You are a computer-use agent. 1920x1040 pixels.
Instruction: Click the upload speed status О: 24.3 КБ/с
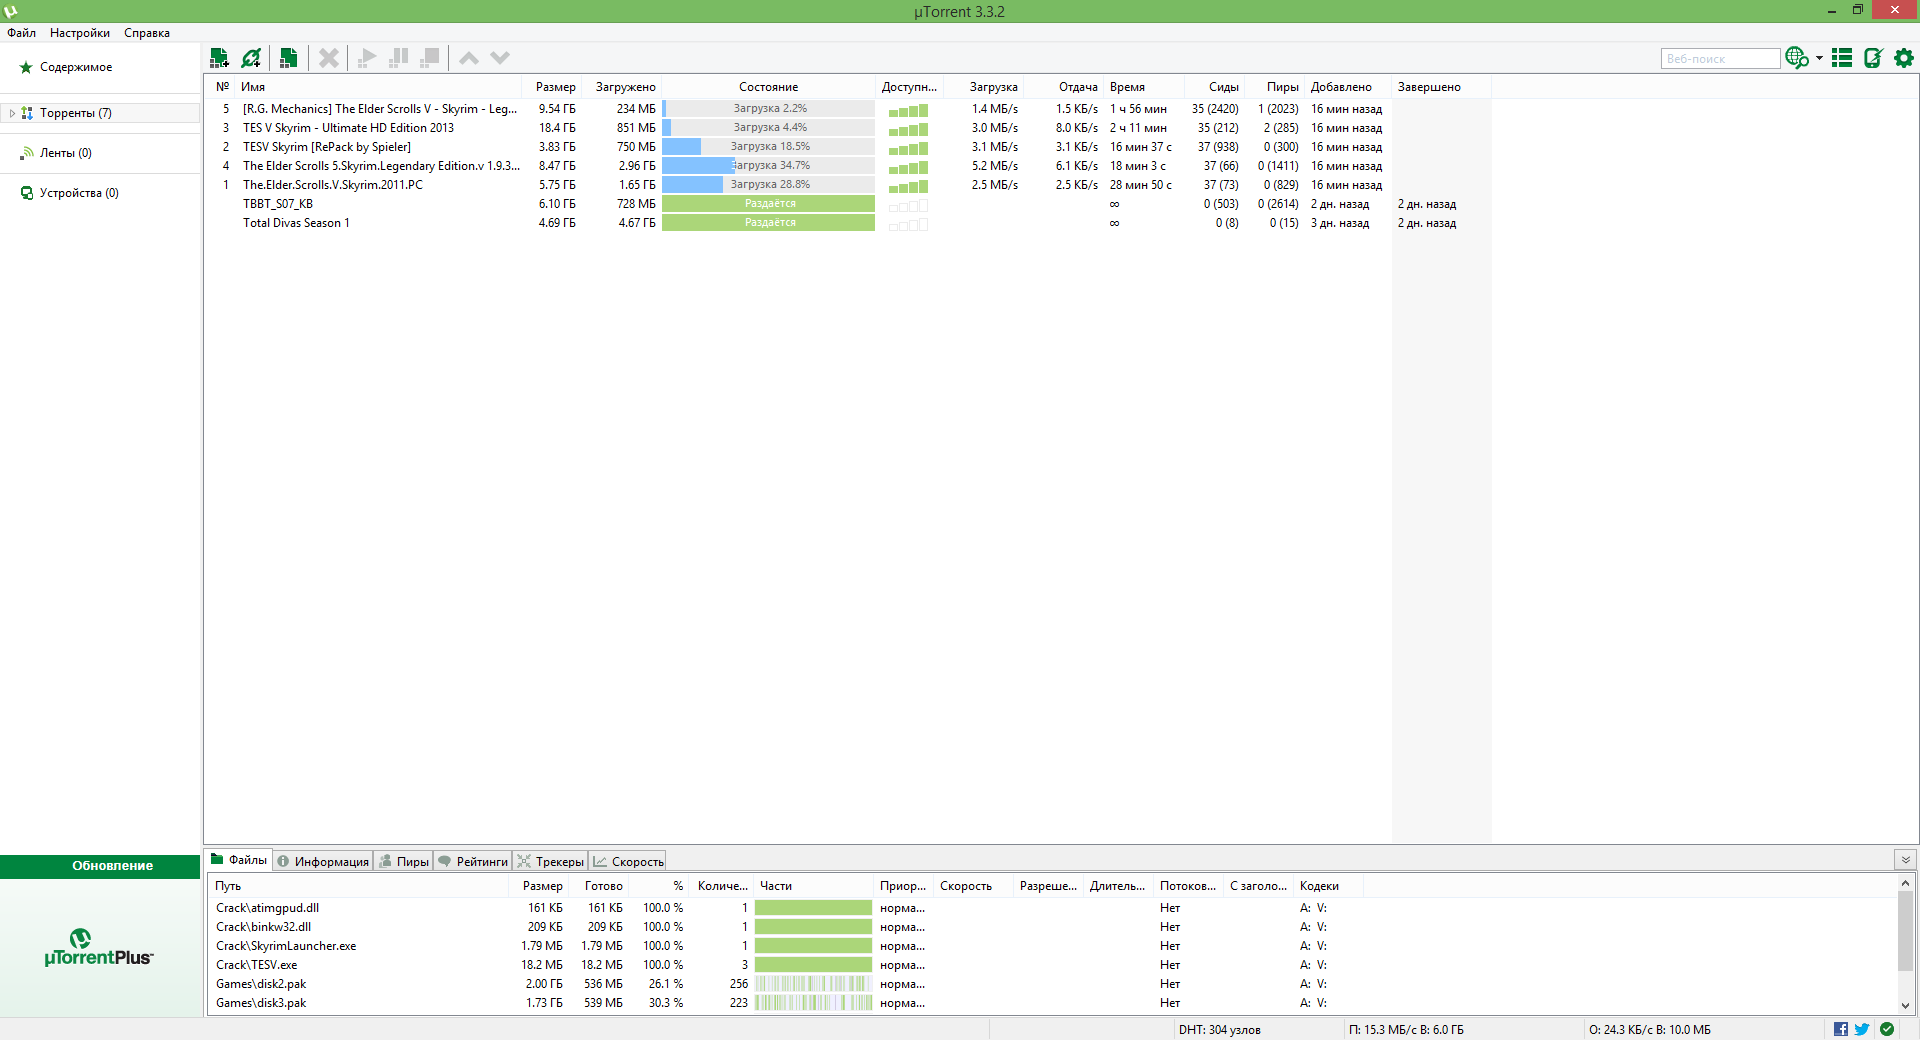(1650, 1029)
